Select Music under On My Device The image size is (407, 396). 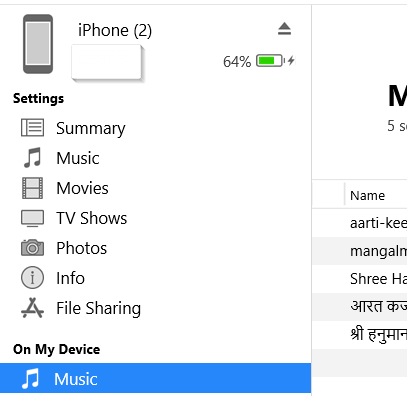point(155,378)
